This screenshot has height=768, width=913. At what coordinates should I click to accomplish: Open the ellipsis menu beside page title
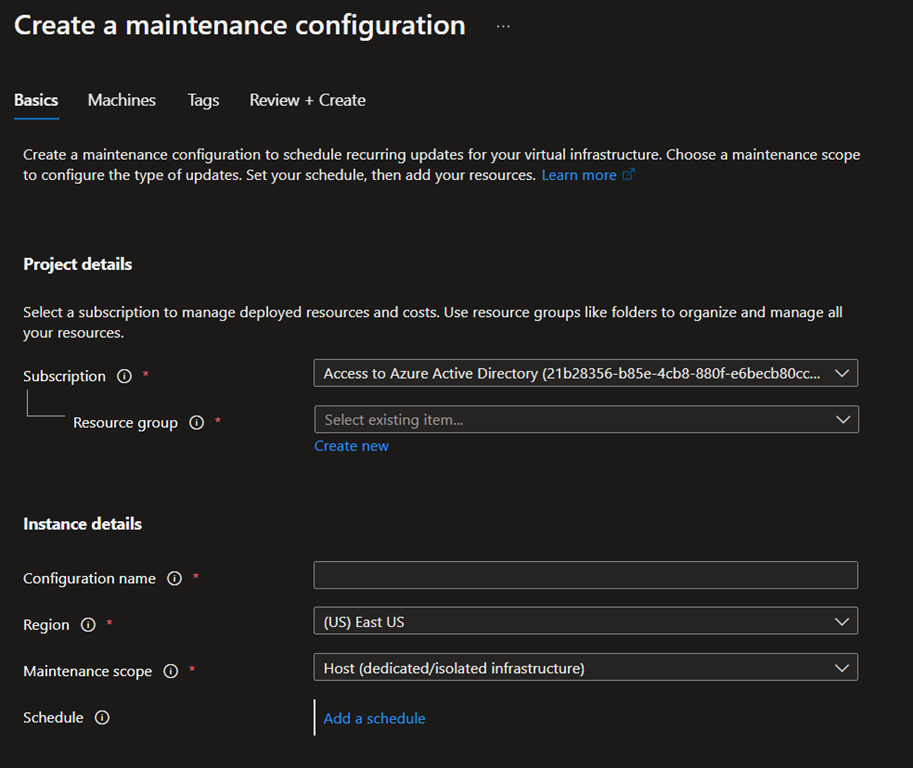pyautogui.click(x=503, y=27)
